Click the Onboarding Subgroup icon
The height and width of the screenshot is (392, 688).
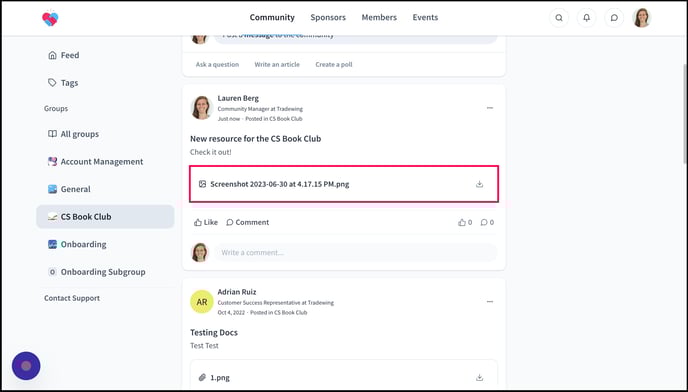[52, 272]
